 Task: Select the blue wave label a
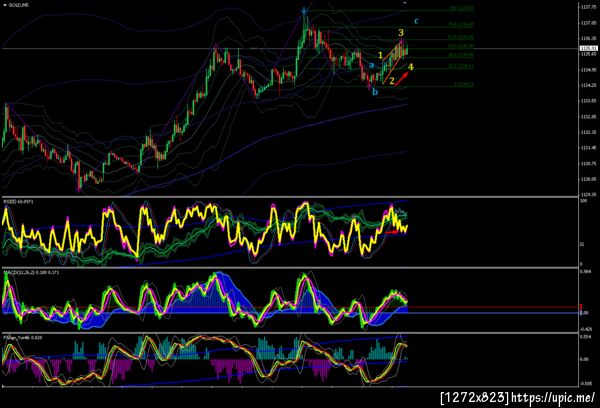pos(371,65)
